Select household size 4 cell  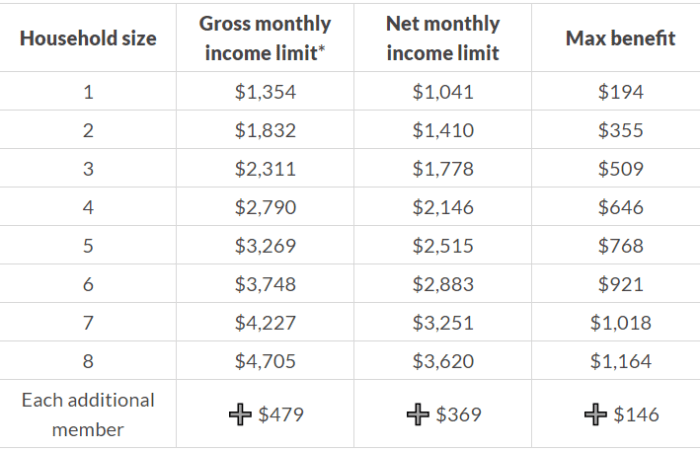(x=88, y=207)
